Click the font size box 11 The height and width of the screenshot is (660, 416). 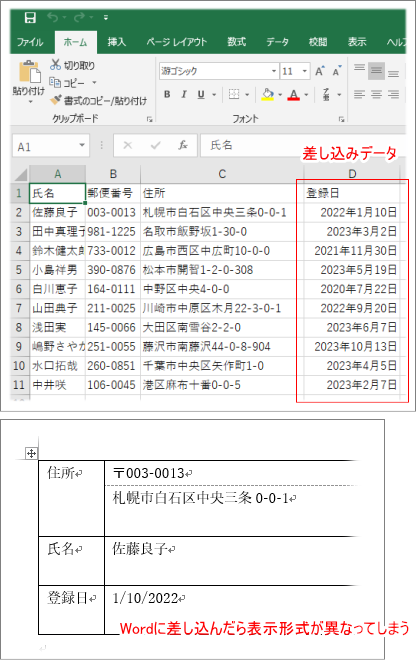tap(290, 71)
